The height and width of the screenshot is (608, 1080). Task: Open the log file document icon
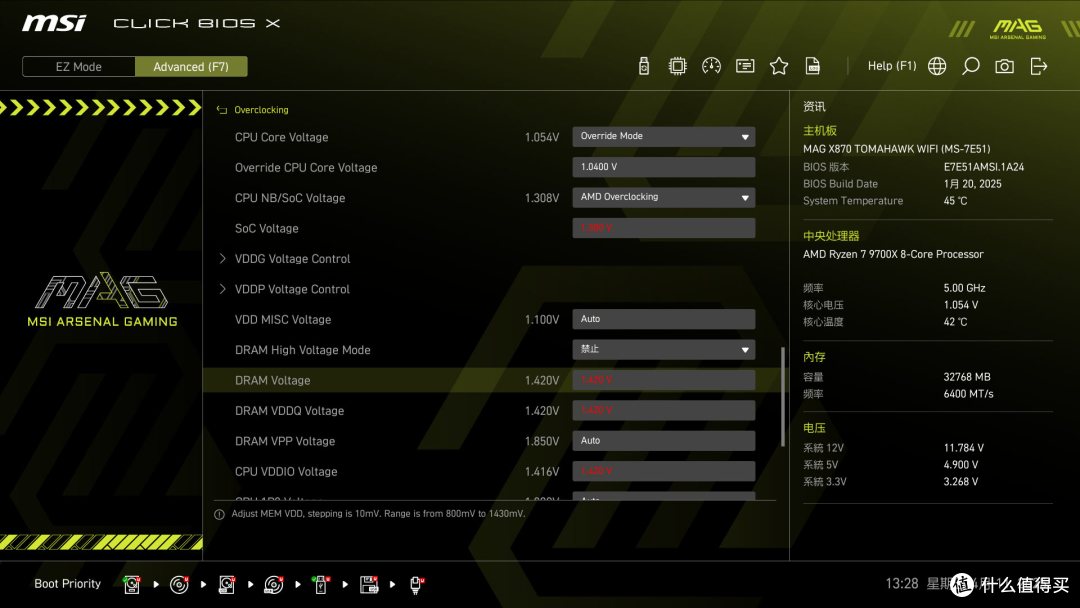(x=813, y=66)
